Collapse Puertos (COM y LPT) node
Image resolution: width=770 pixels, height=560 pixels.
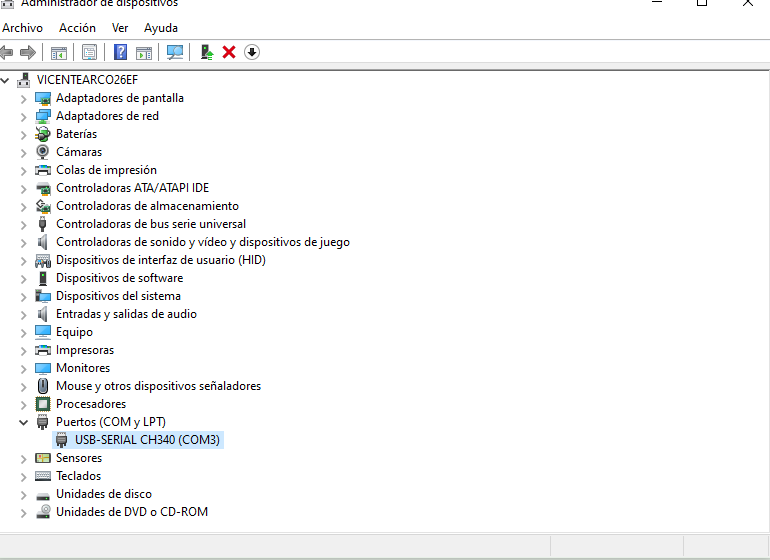[24, 422]
